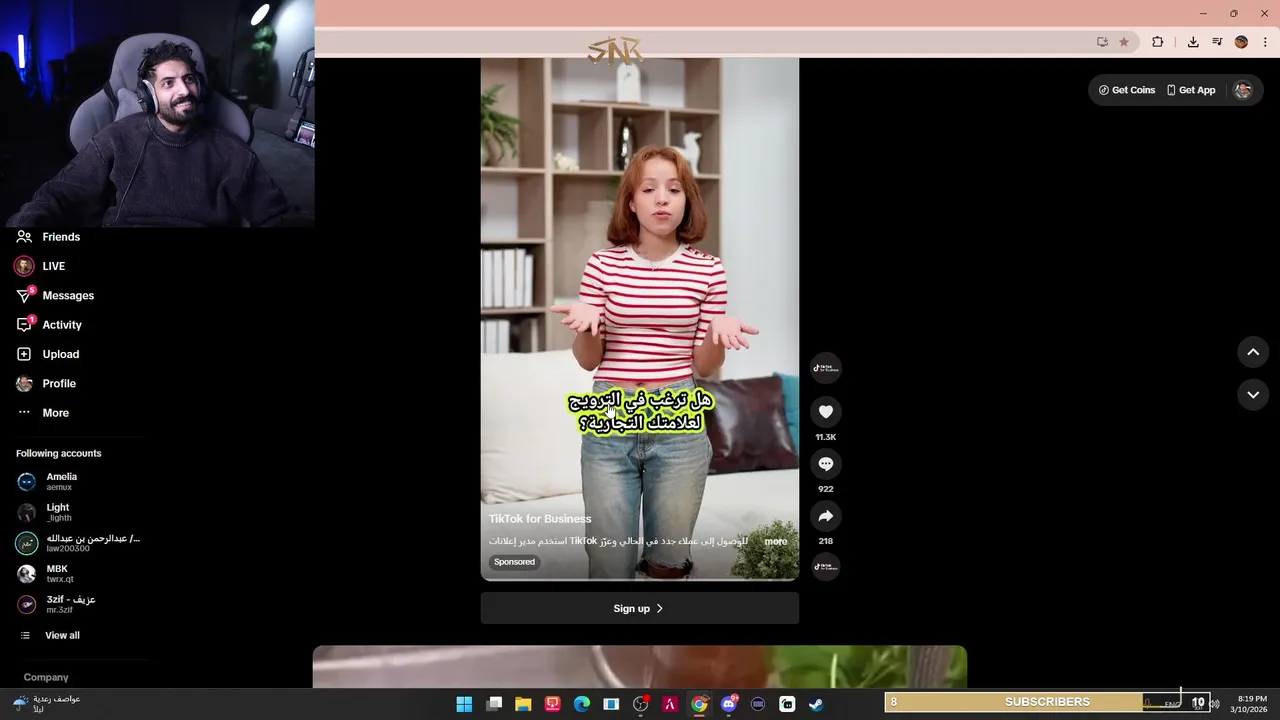This screenshot has width=1280, height=720.
Task: Open the Chrome profile avatar
Action: (1241, 42)
